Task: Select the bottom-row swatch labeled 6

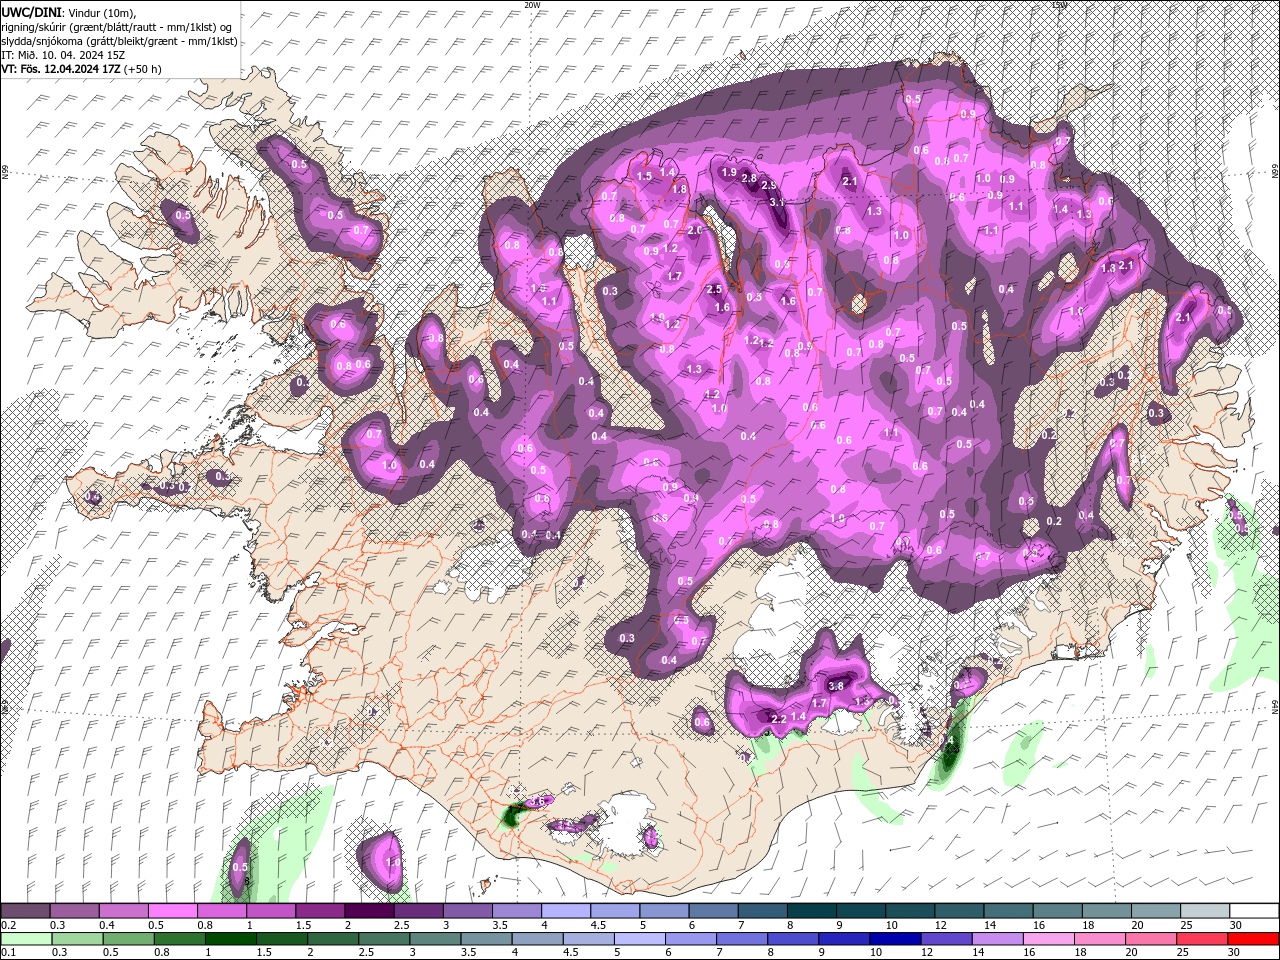Action: pos(691,939)
